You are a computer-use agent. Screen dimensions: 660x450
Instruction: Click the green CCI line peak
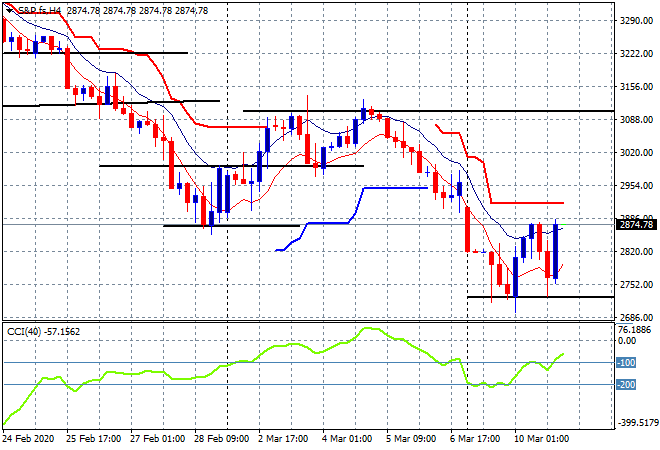(x=368, y=328)
